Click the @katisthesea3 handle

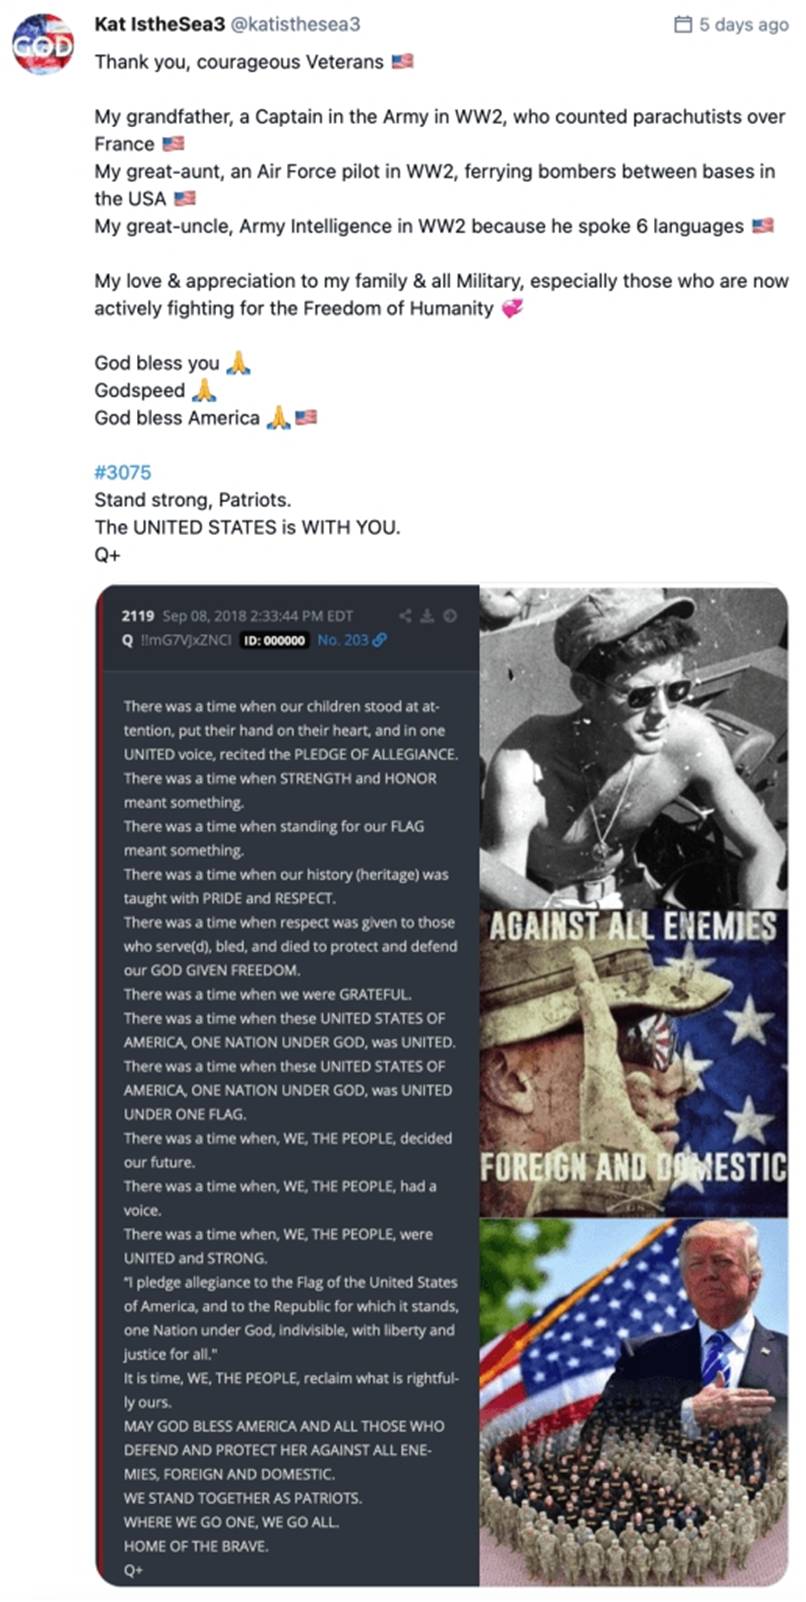[296, 24]
